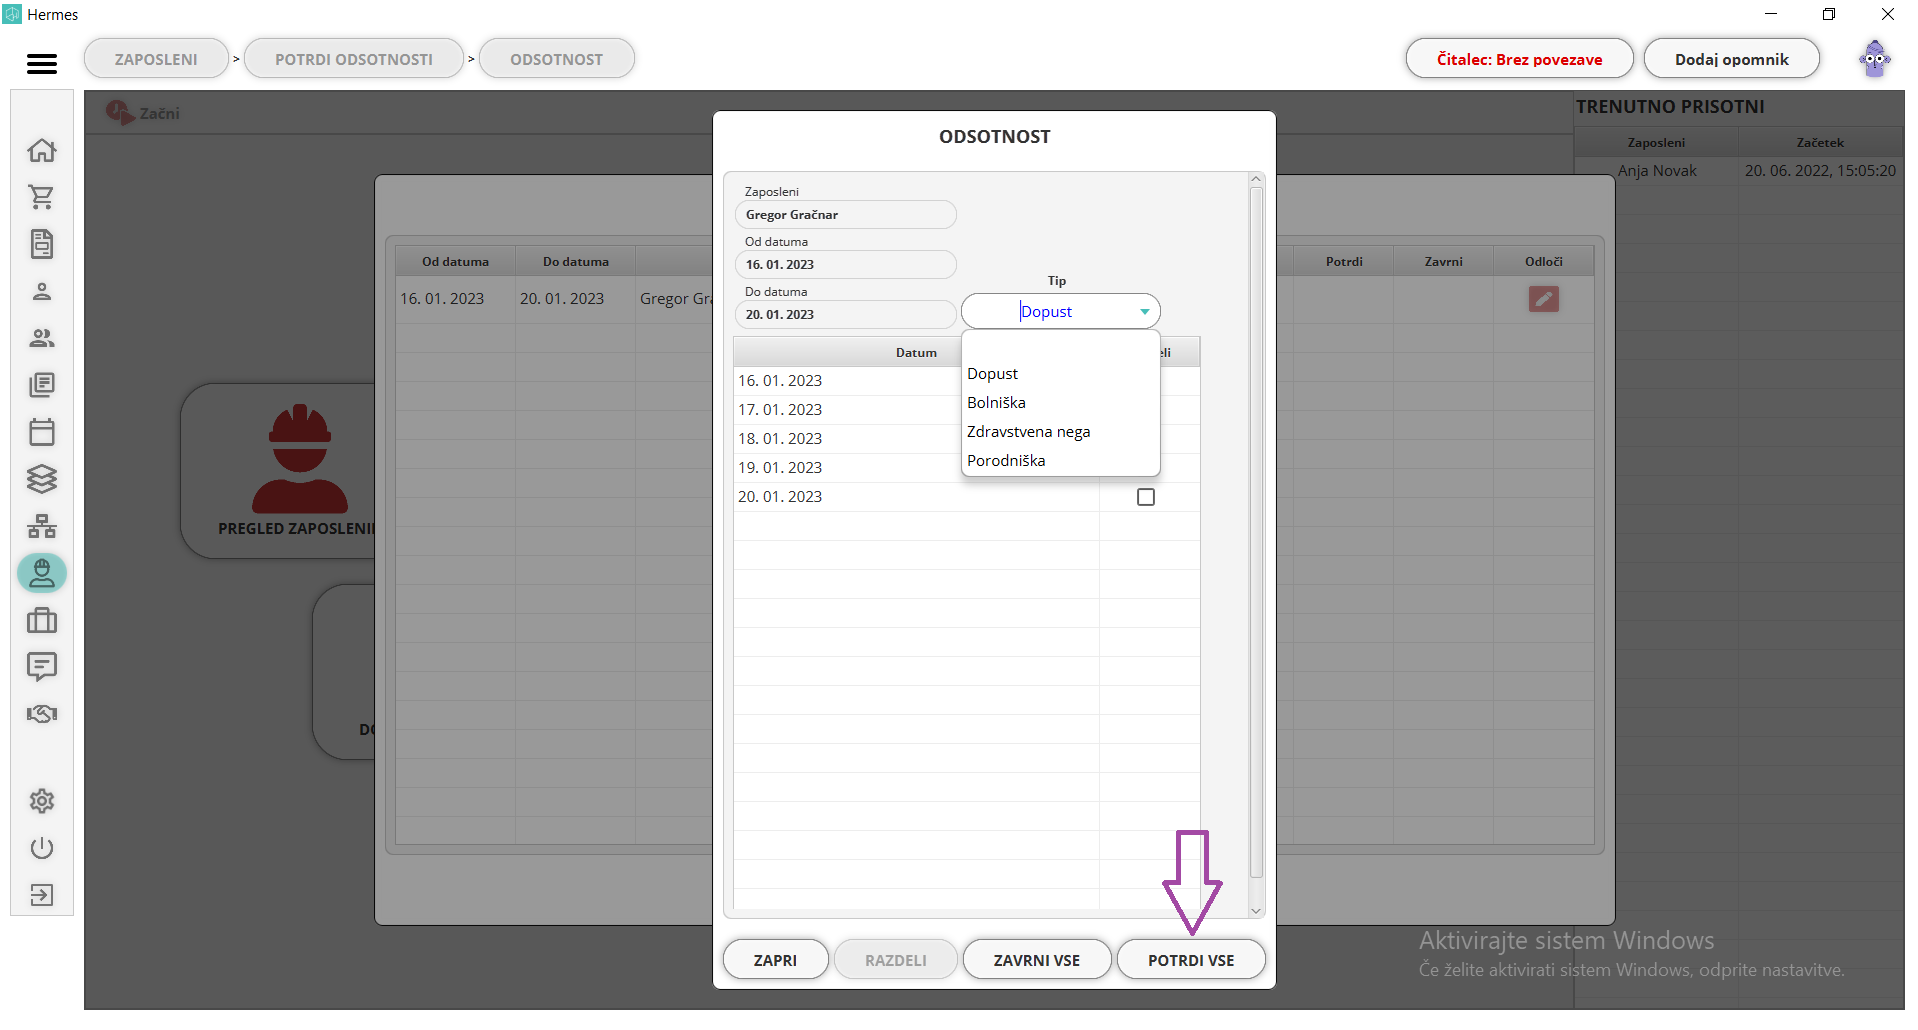The image size is (1918, 1030).
Task: Select the highlighted employee sidebar icon
Action: pos(42,573)
